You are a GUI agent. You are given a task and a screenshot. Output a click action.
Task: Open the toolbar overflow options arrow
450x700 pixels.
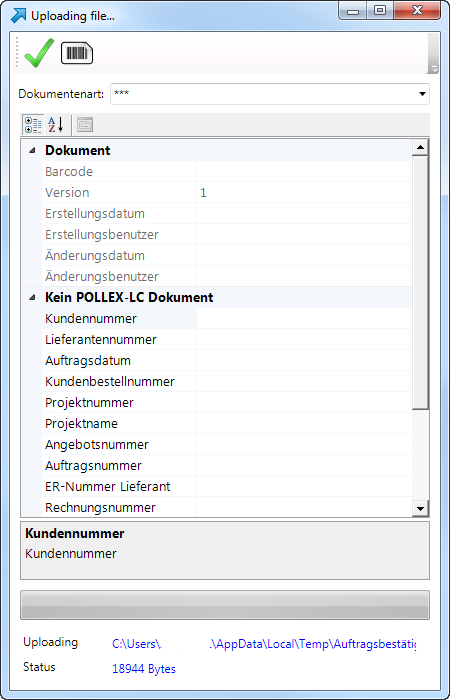(x=433, y=68)
